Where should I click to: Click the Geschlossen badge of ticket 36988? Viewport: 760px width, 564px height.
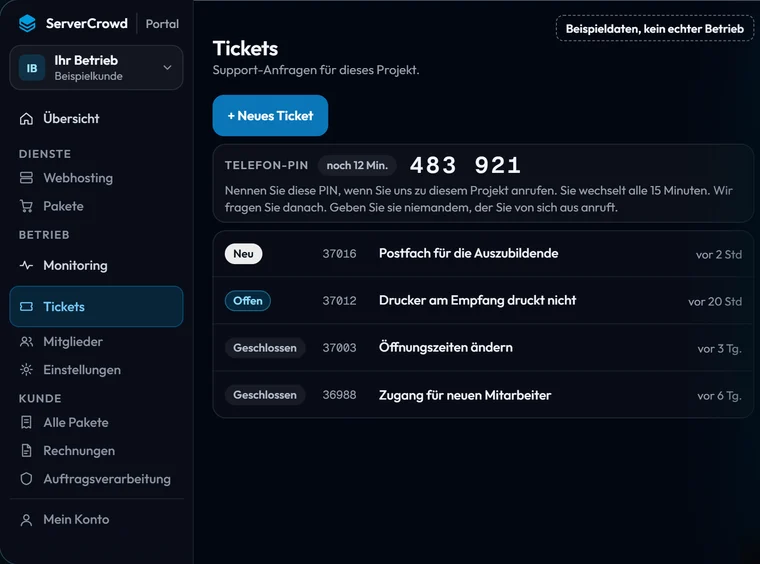[265, 395]
